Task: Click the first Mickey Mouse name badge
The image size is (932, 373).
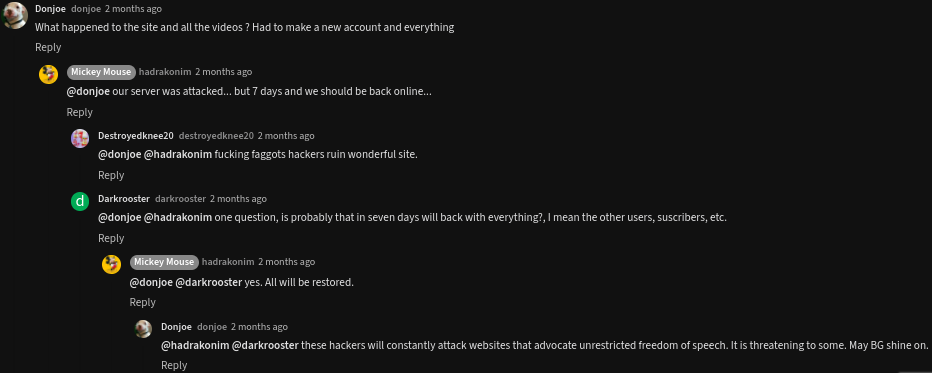Action: click(x=101, y=72)
